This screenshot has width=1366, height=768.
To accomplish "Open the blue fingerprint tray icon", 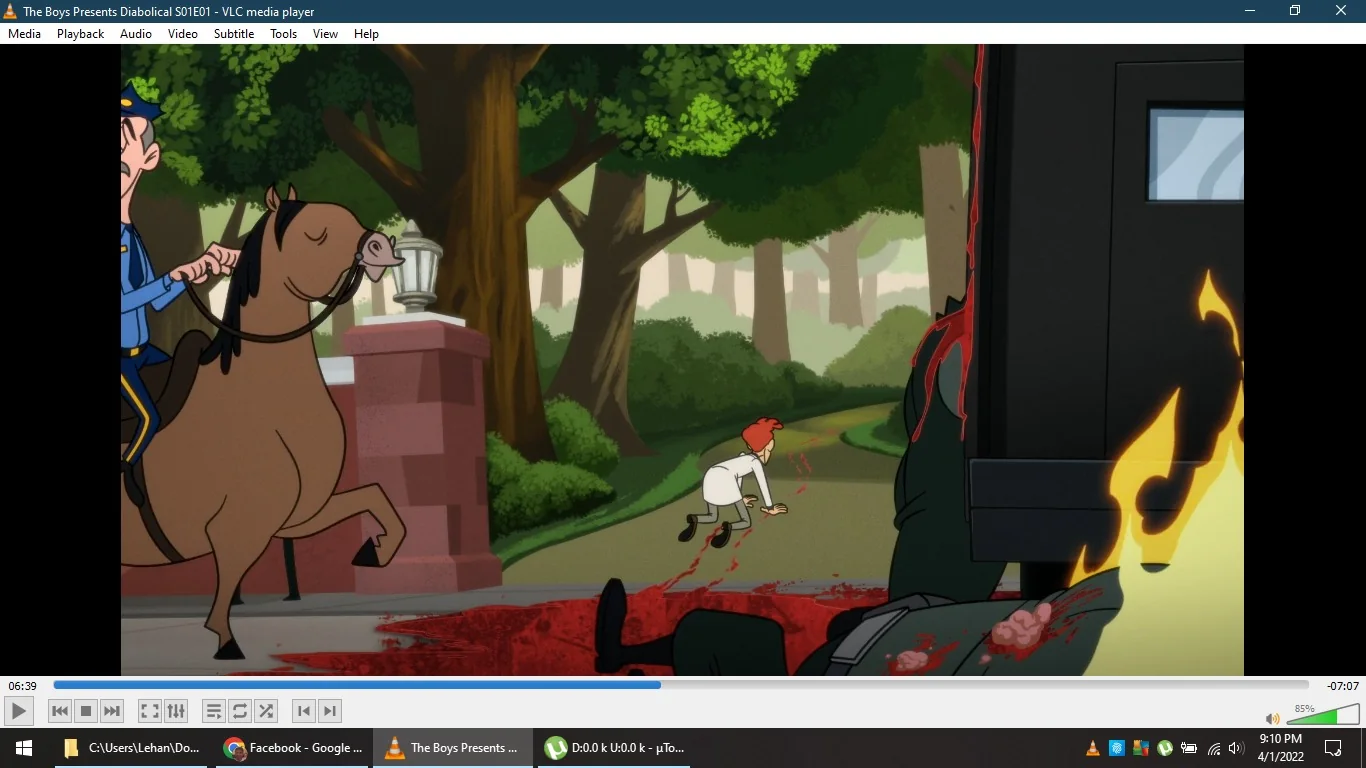I will (x=1117, y=748).
